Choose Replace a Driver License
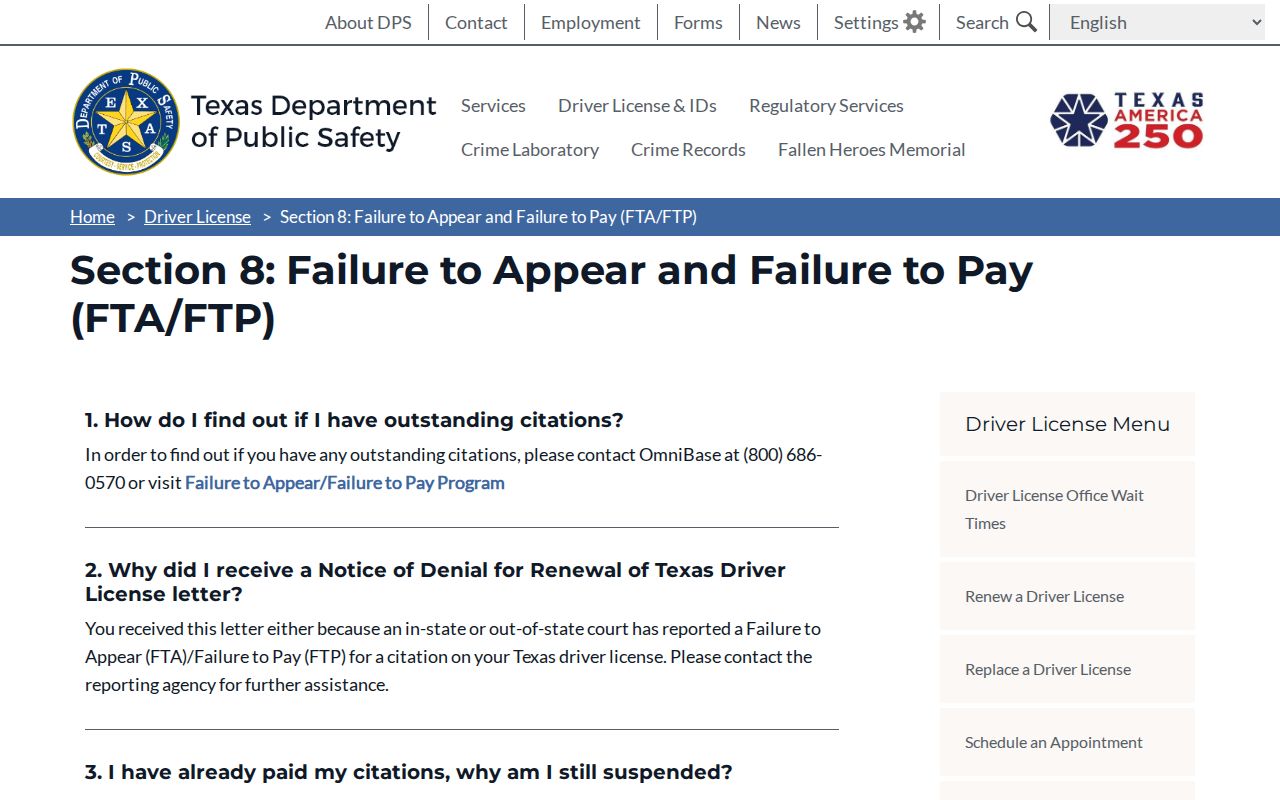Image resolution: width=1280 pixels, height=800 pixels. [x=1067, y=669]
